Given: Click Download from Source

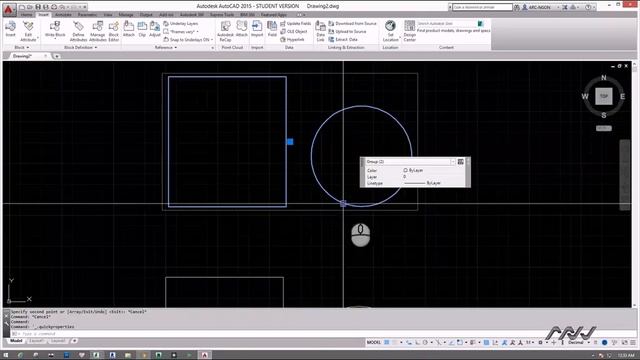Looking at the screenshot, I should coord(353,24).
